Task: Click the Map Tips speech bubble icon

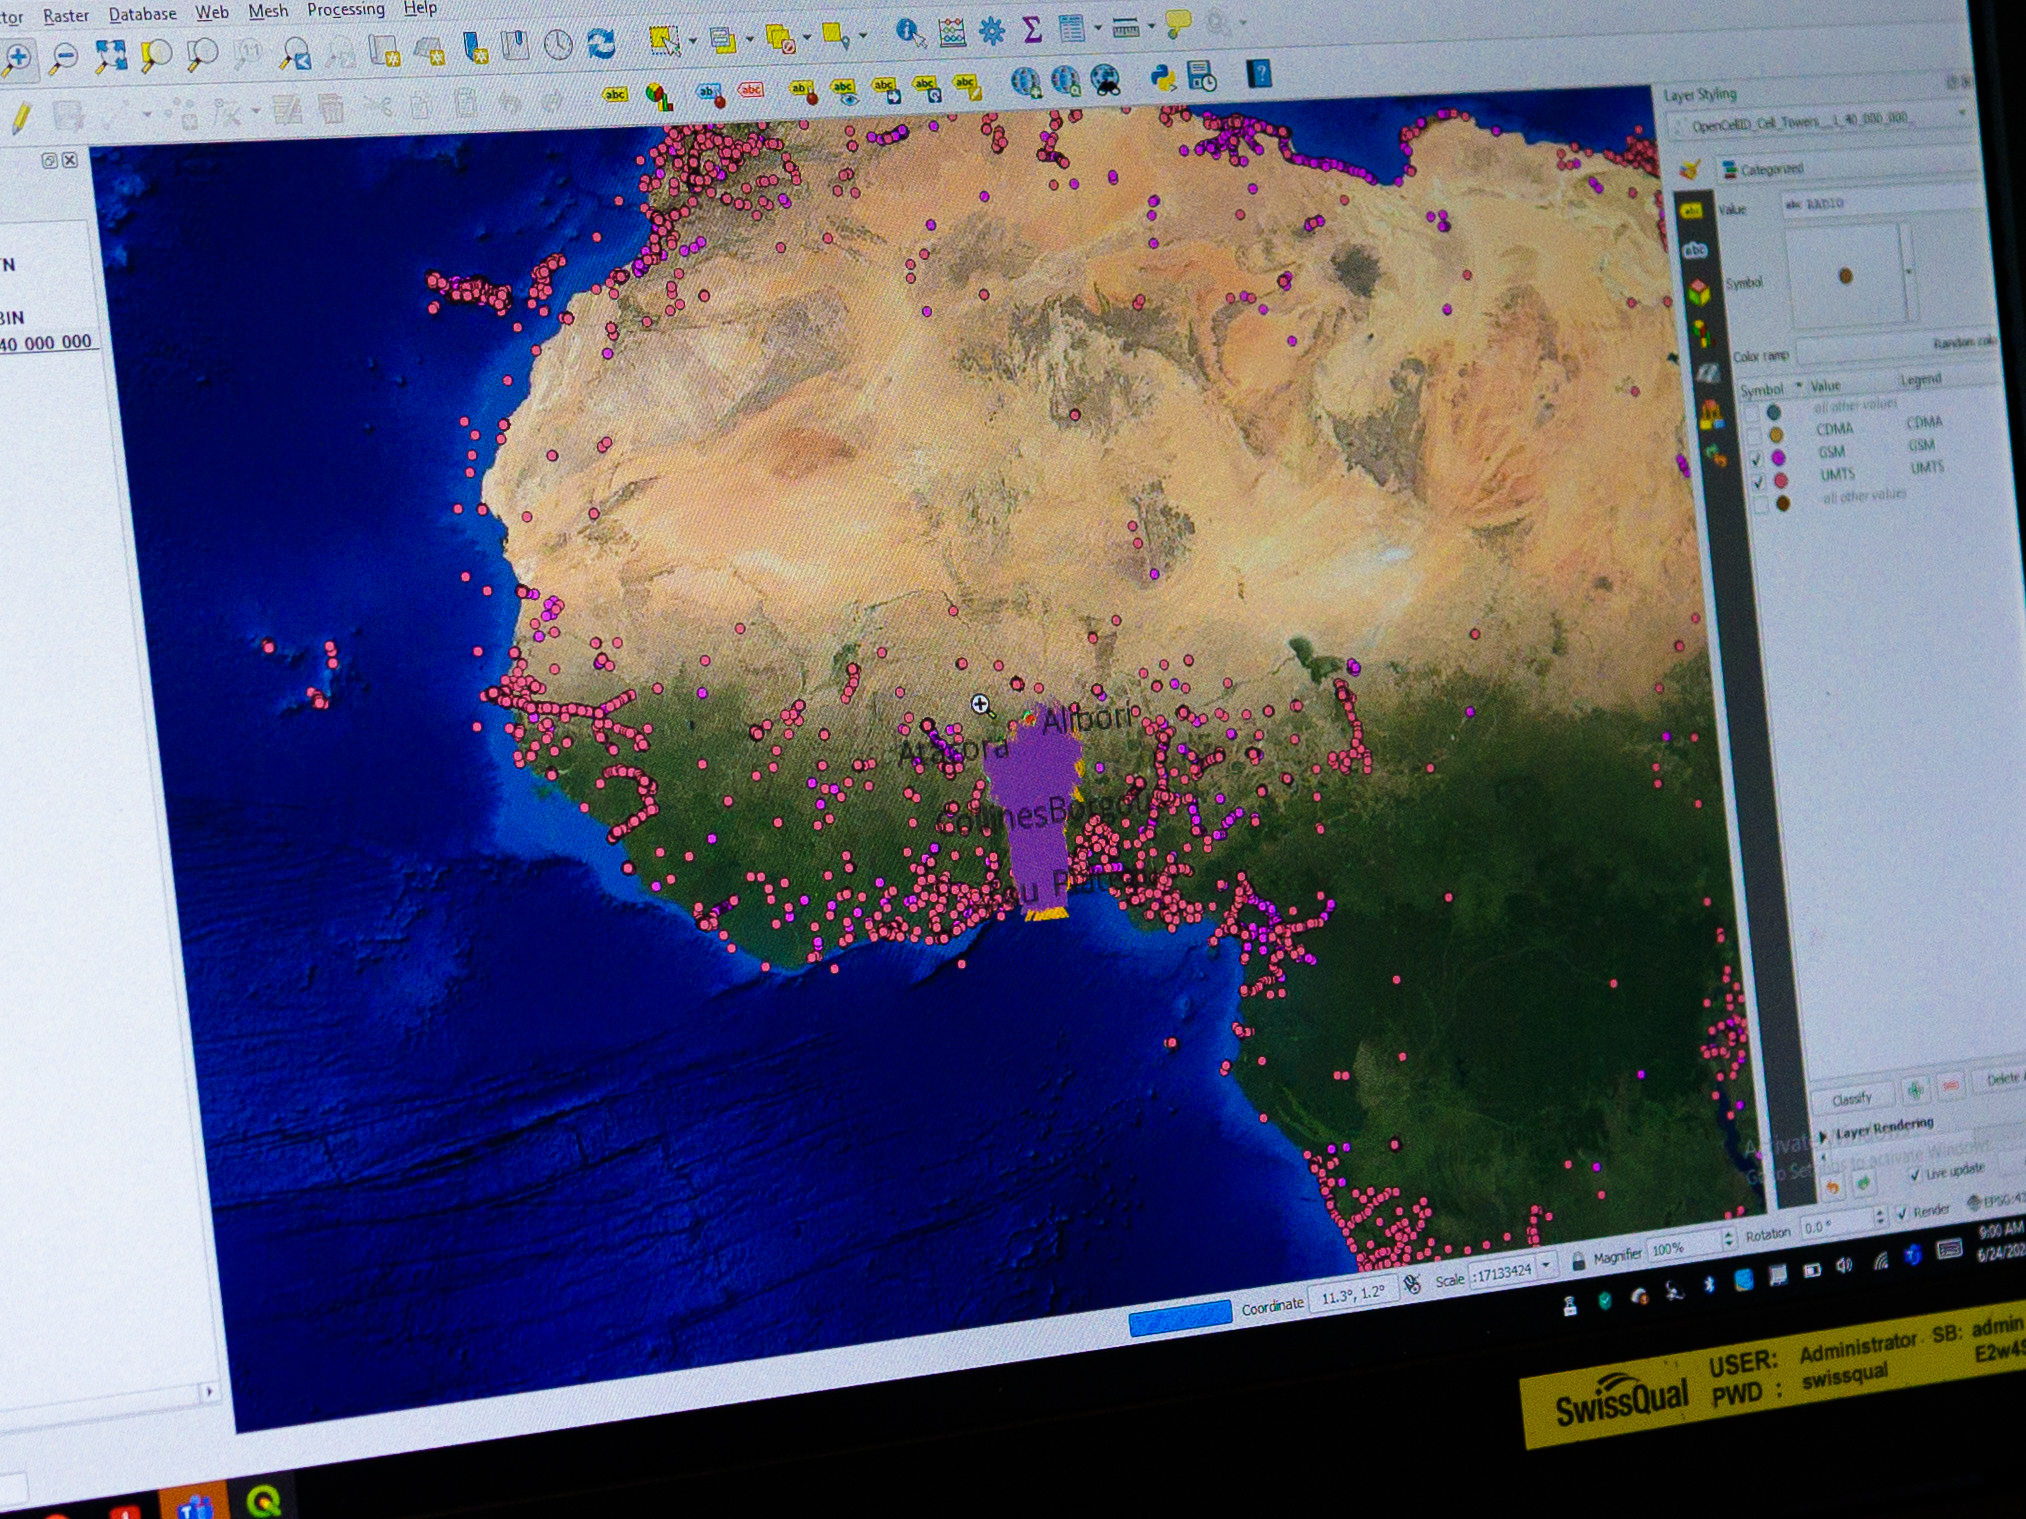Action: pos(1179,24)
